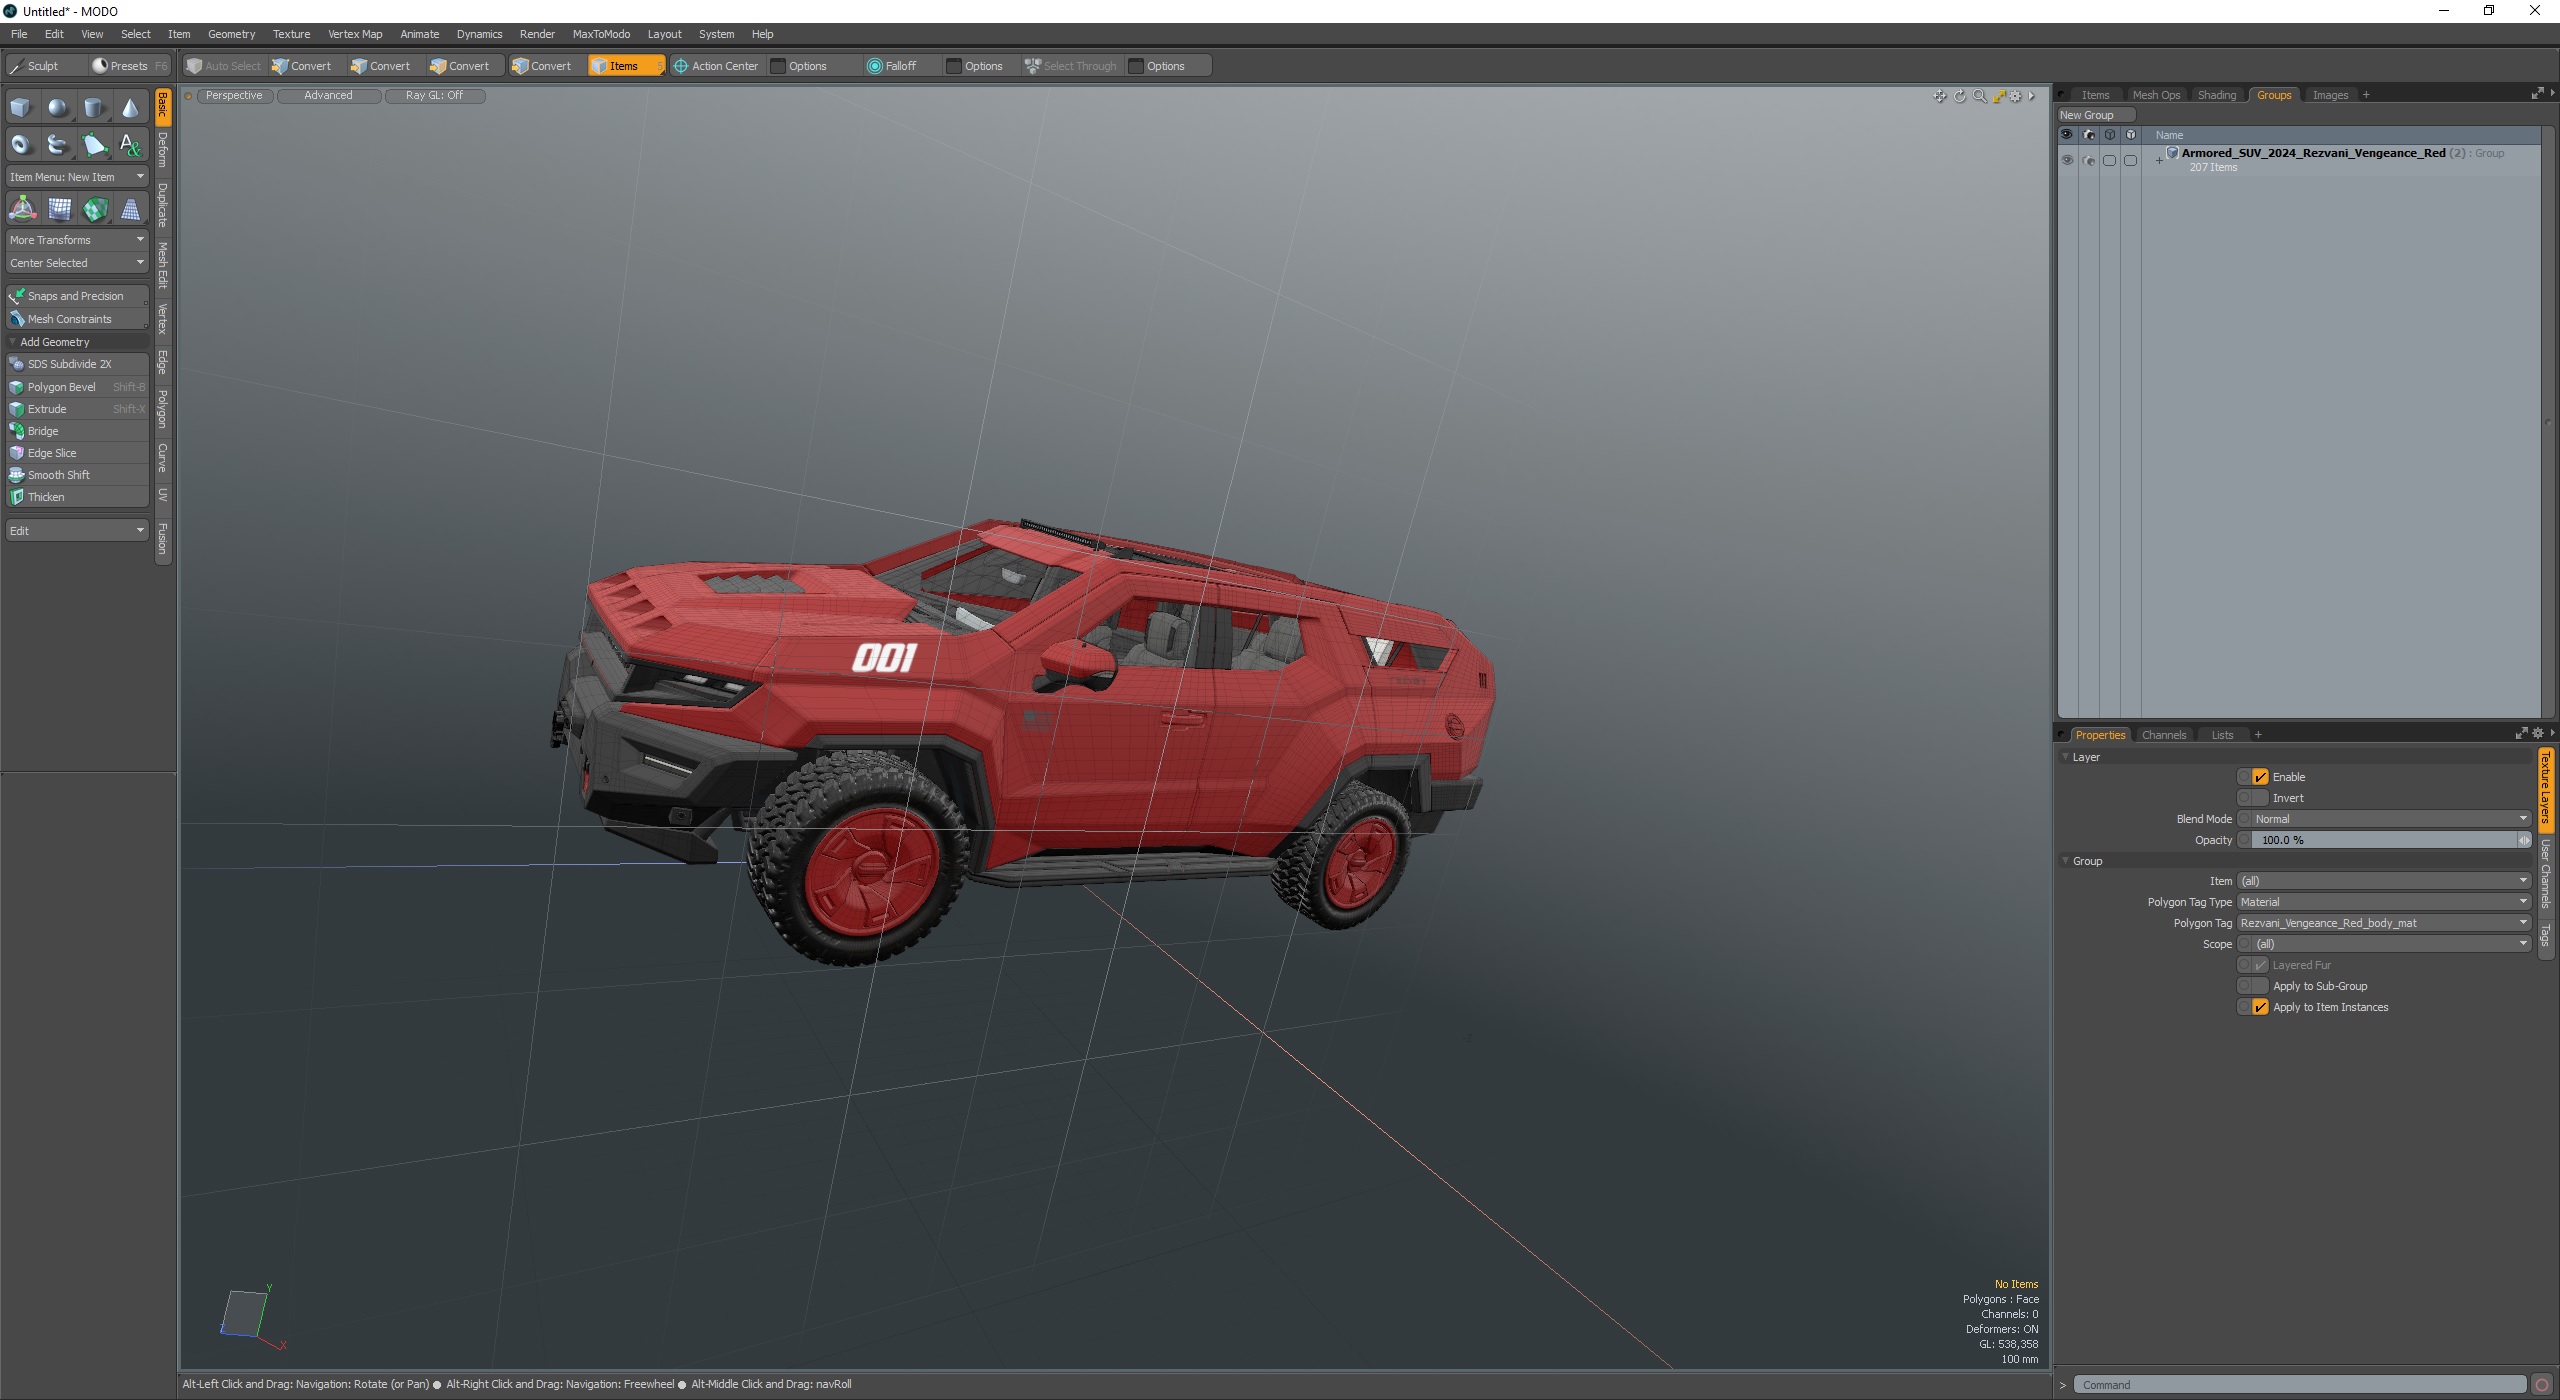Click the Sculpt button
Viewport: 2560px width, 1400px height.
pyautogui.click(x=43, y=66)
